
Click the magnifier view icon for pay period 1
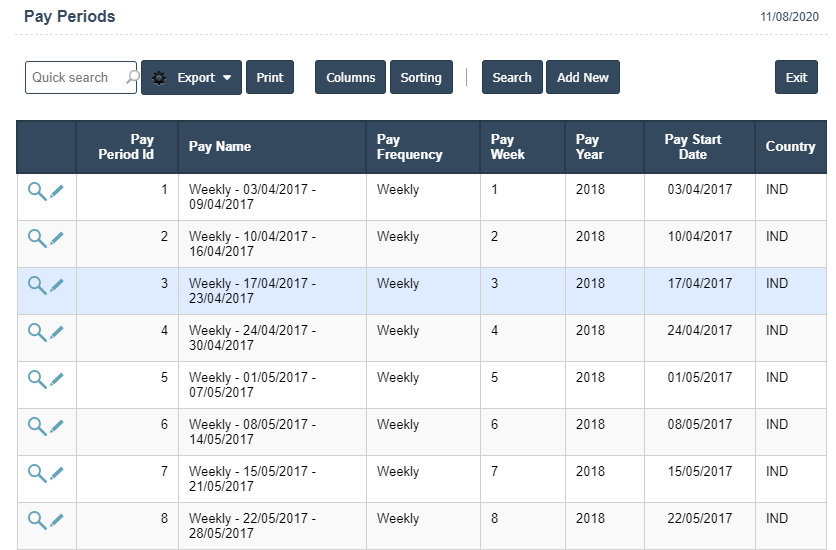coord(36,191)
